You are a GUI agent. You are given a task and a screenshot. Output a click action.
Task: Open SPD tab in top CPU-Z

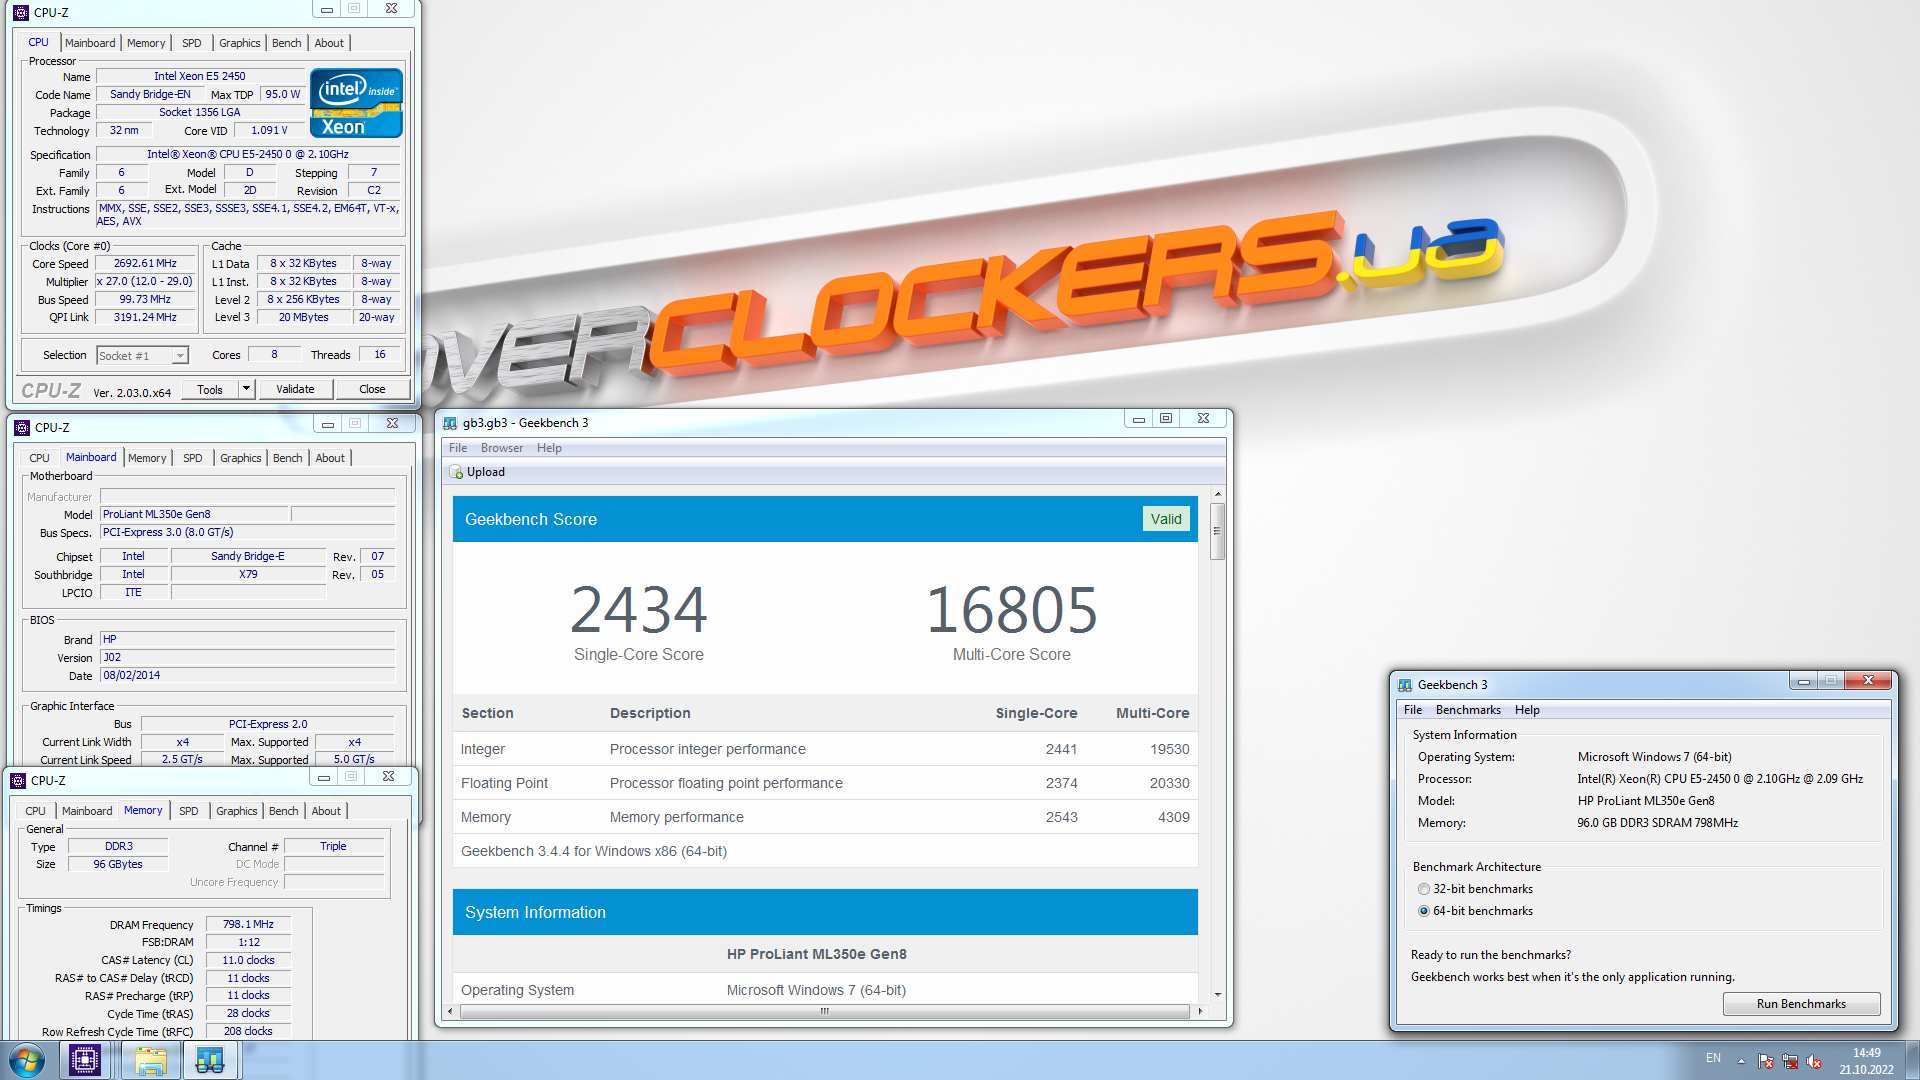[x=192, y=43]
